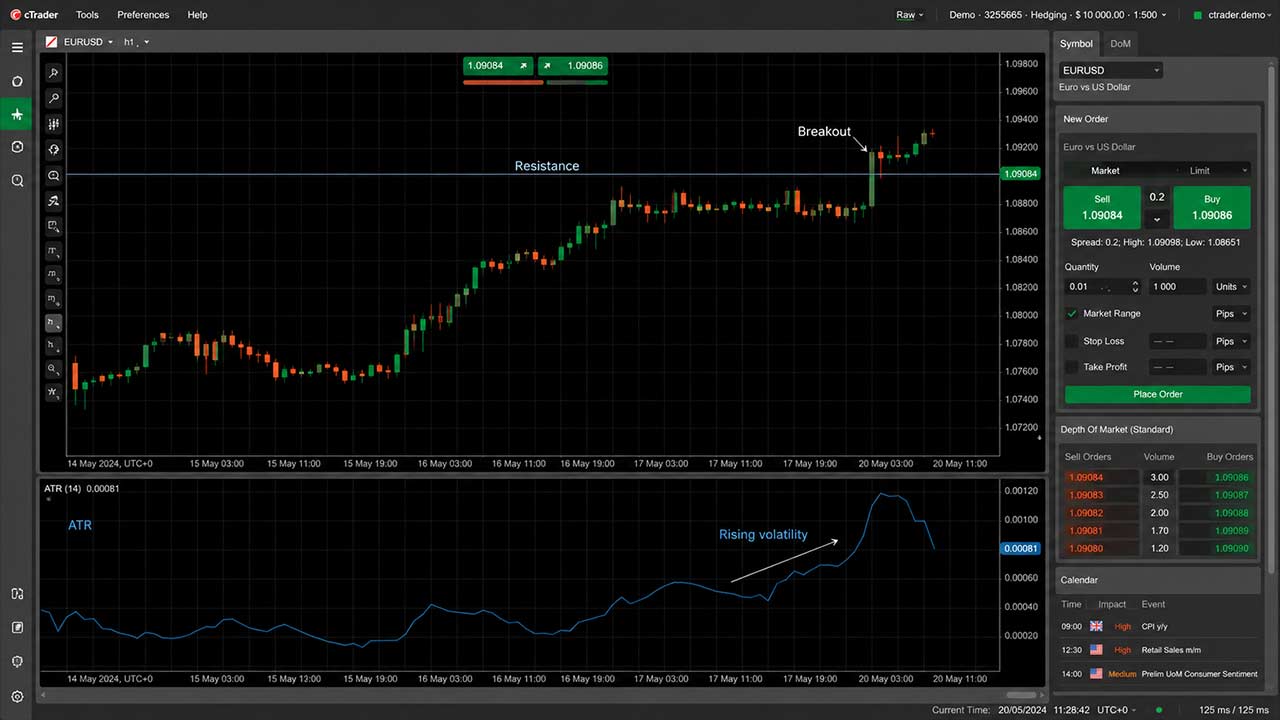1280x720 pixels.
Task: Open the journal notes icon in sidebar
Action: click(x=17, y=627)
